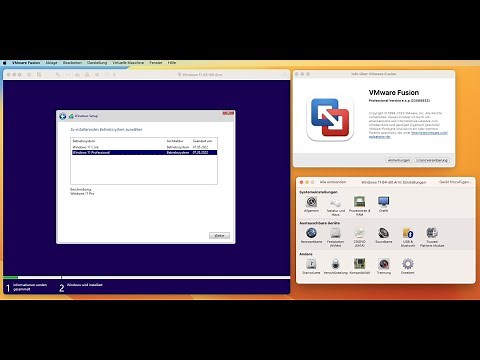The height and width of the screenshot is (360, 480).
Task: Open the vmware.com patents link
Action: click(x=429, y=133)
